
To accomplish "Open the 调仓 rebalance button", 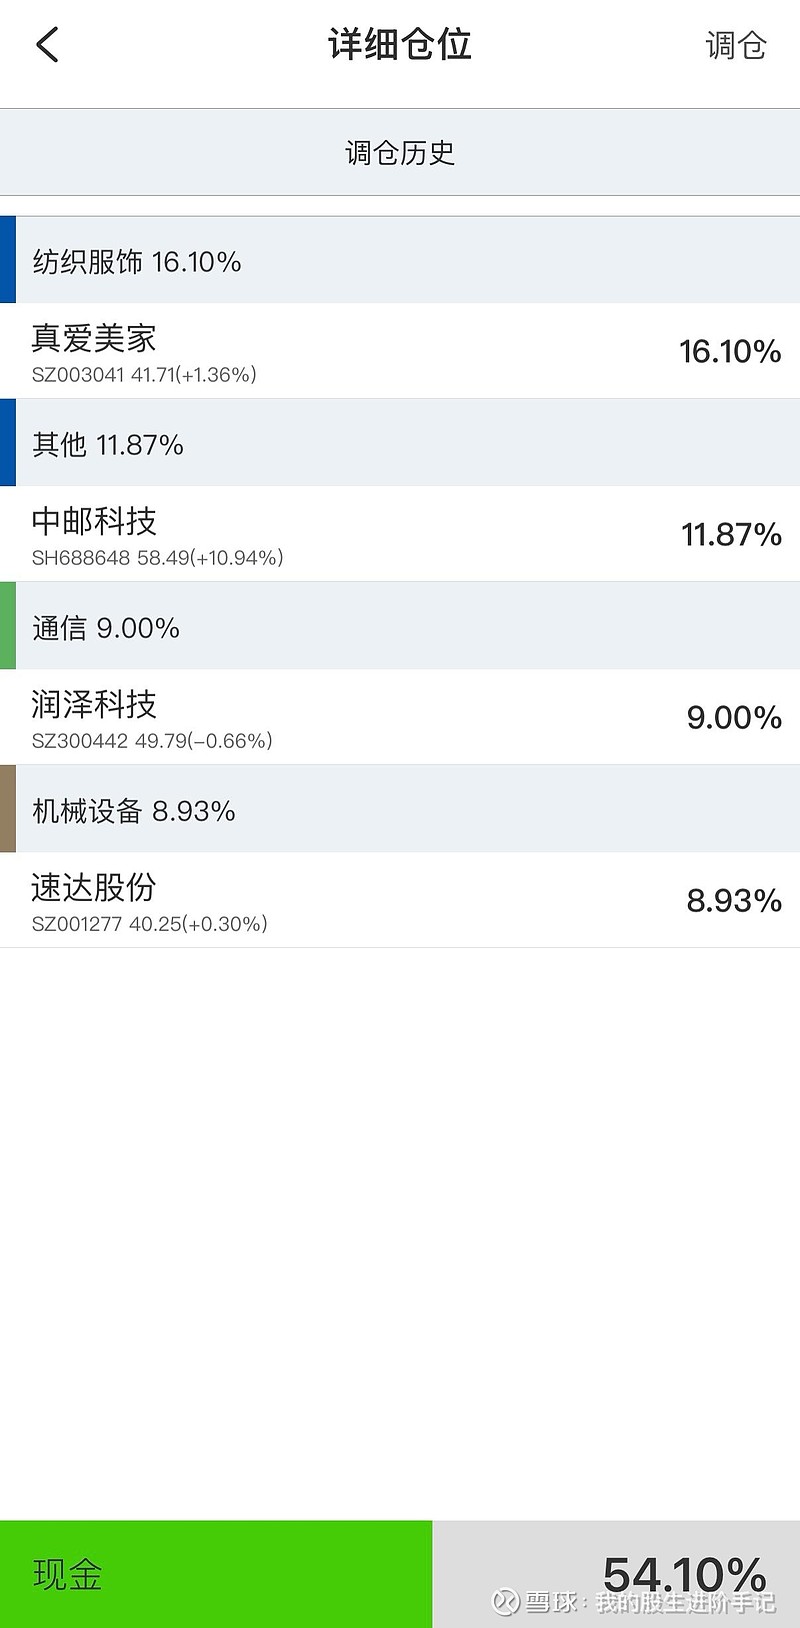I will tap(735, 46).
